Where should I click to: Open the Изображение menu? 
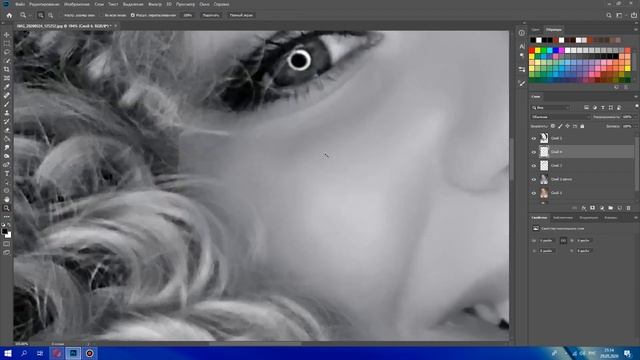pyautogui.click(x=77, y=4)
